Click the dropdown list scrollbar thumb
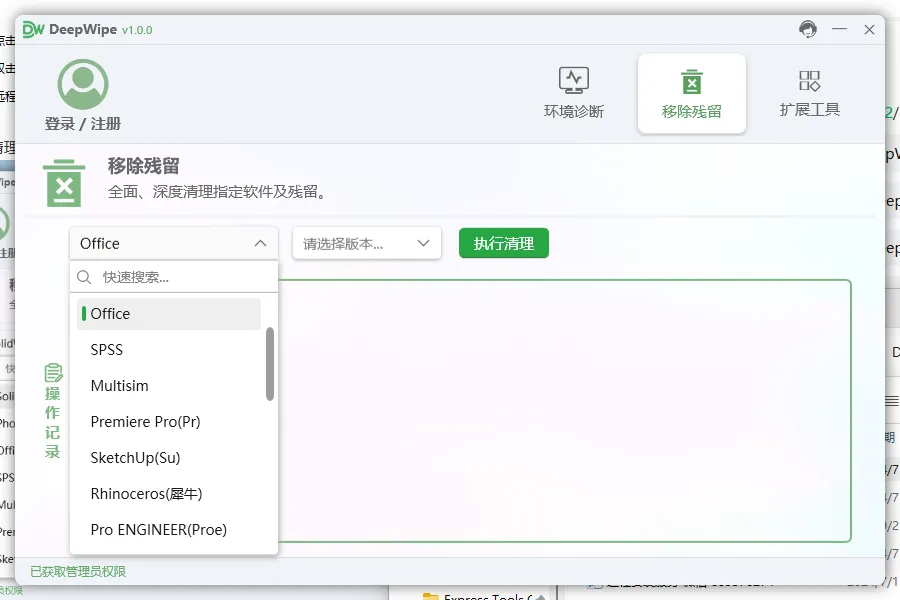The image size is (900, 600). (x=270, y=364)
